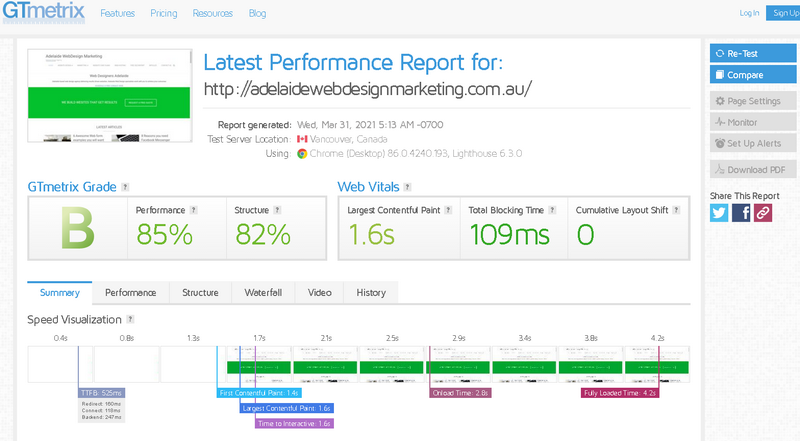Switch to the Structure tab
Image resolution: width=800 pixels, height=441 pixels.
coord(200,292)
